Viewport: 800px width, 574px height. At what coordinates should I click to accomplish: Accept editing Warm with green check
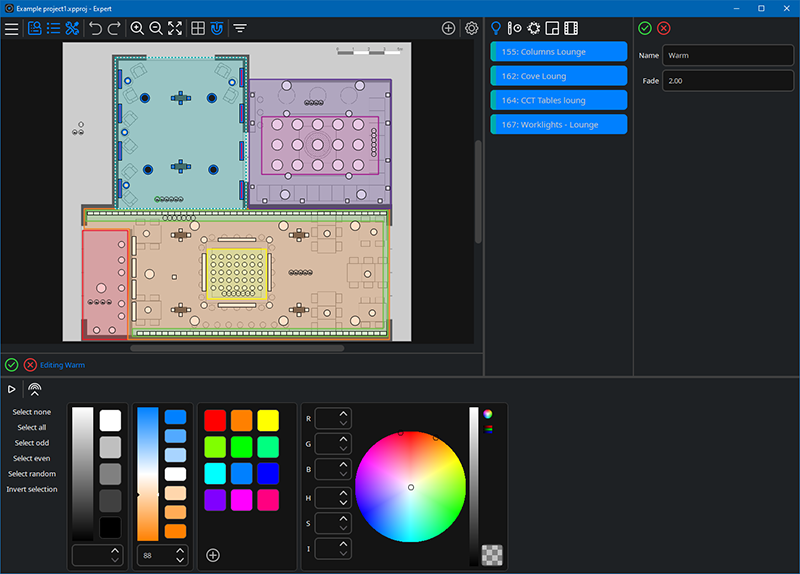pyautogui.click(x=12, y=365)
